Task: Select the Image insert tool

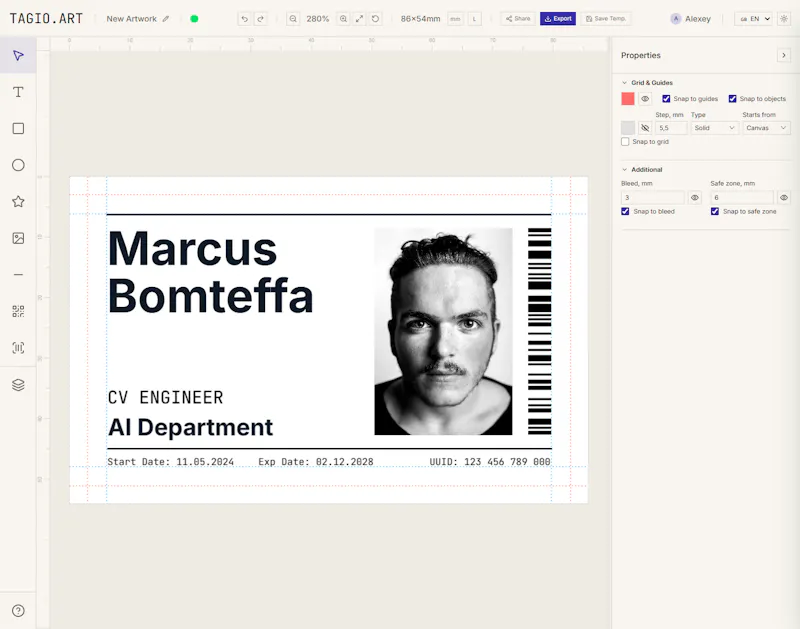Action: [18, 238]
